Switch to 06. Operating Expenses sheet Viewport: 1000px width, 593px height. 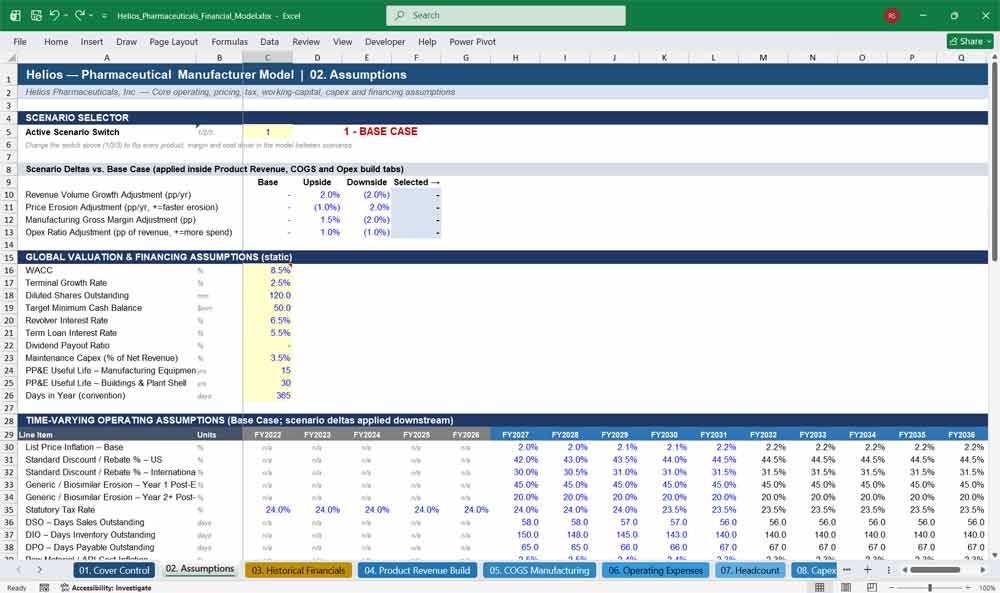[x=656, y=570]
